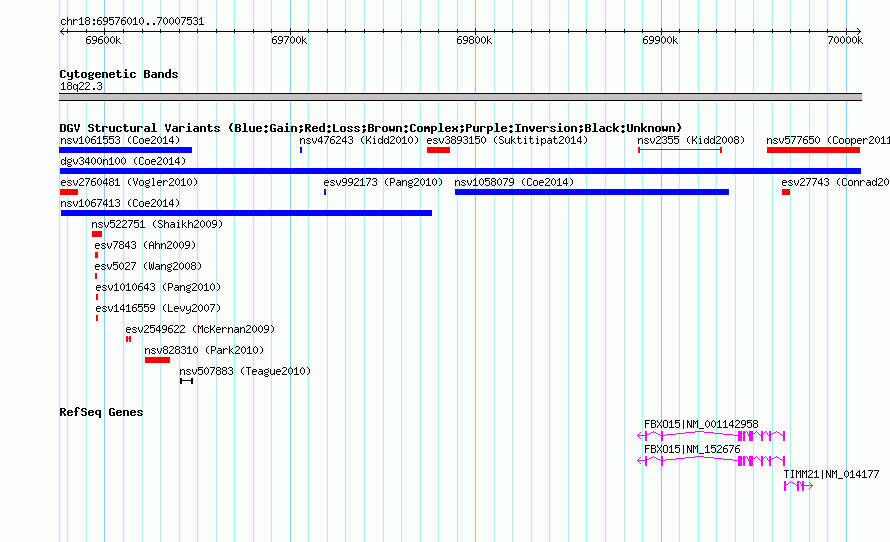
Task: Click the esv2760481 (Vogler2010) label
Action: pos(129,182)
